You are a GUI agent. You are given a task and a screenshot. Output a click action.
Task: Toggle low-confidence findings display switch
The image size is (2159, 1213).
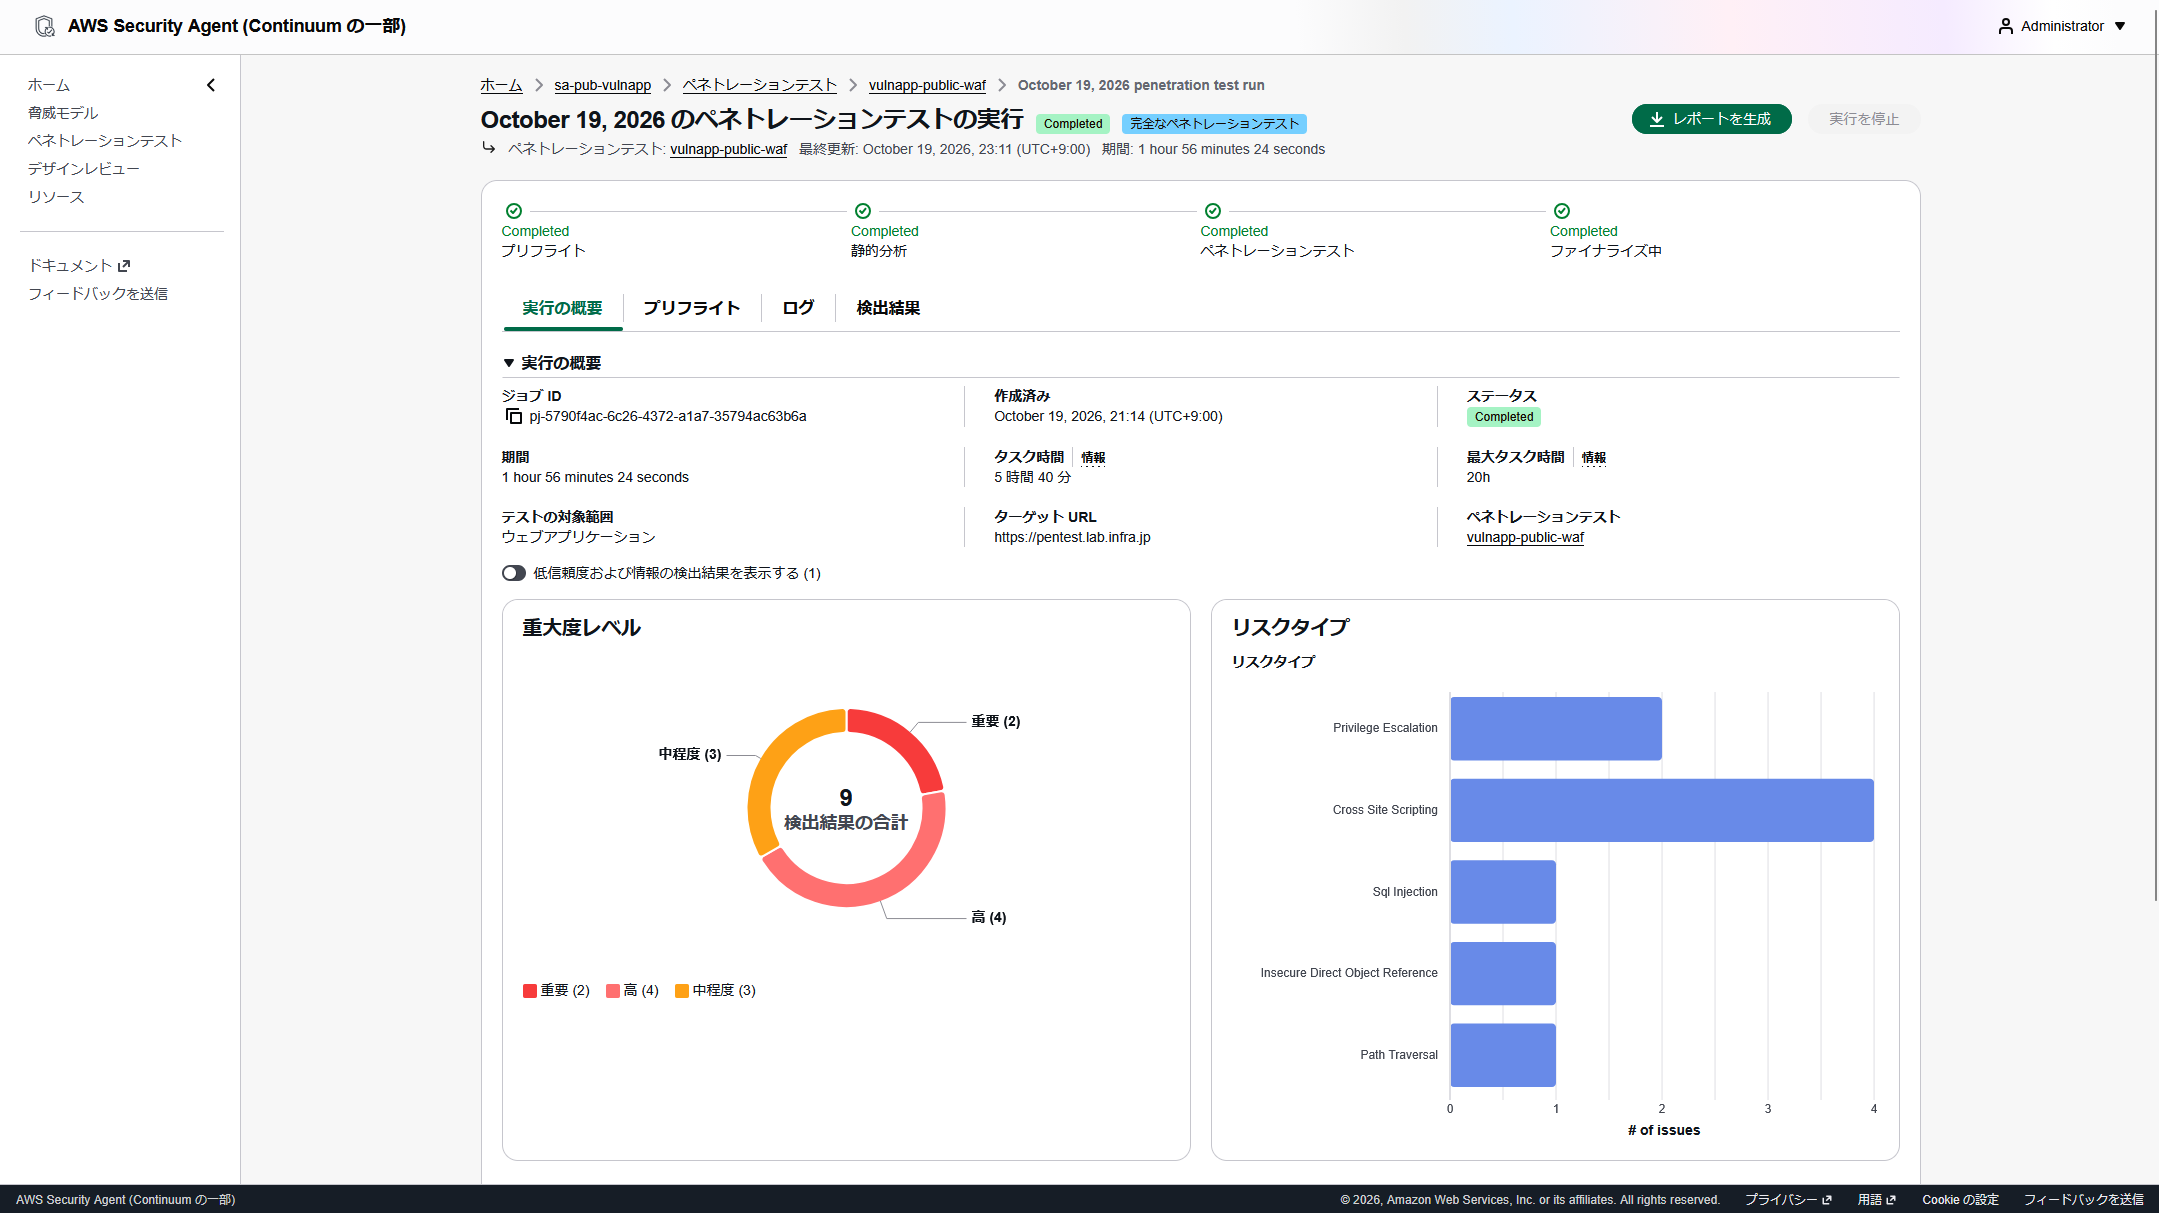514,573
